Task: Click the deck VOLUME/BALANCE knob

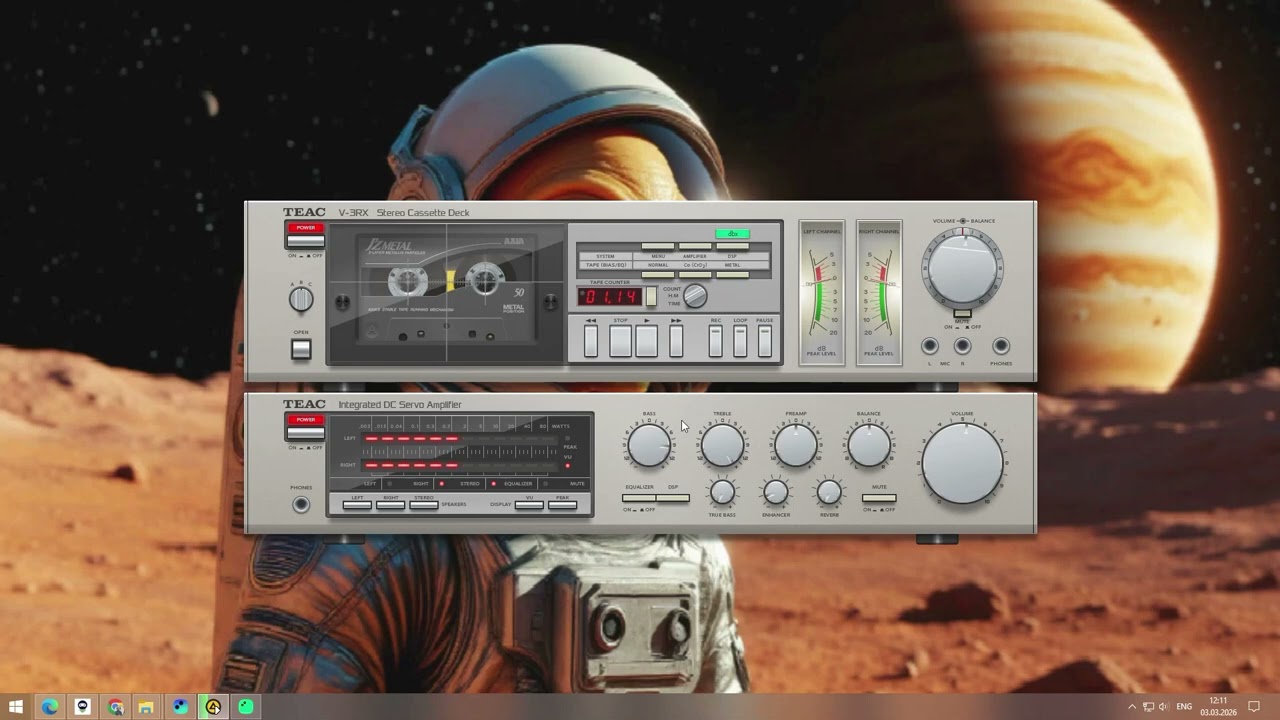Action: (x=963, y=266)
